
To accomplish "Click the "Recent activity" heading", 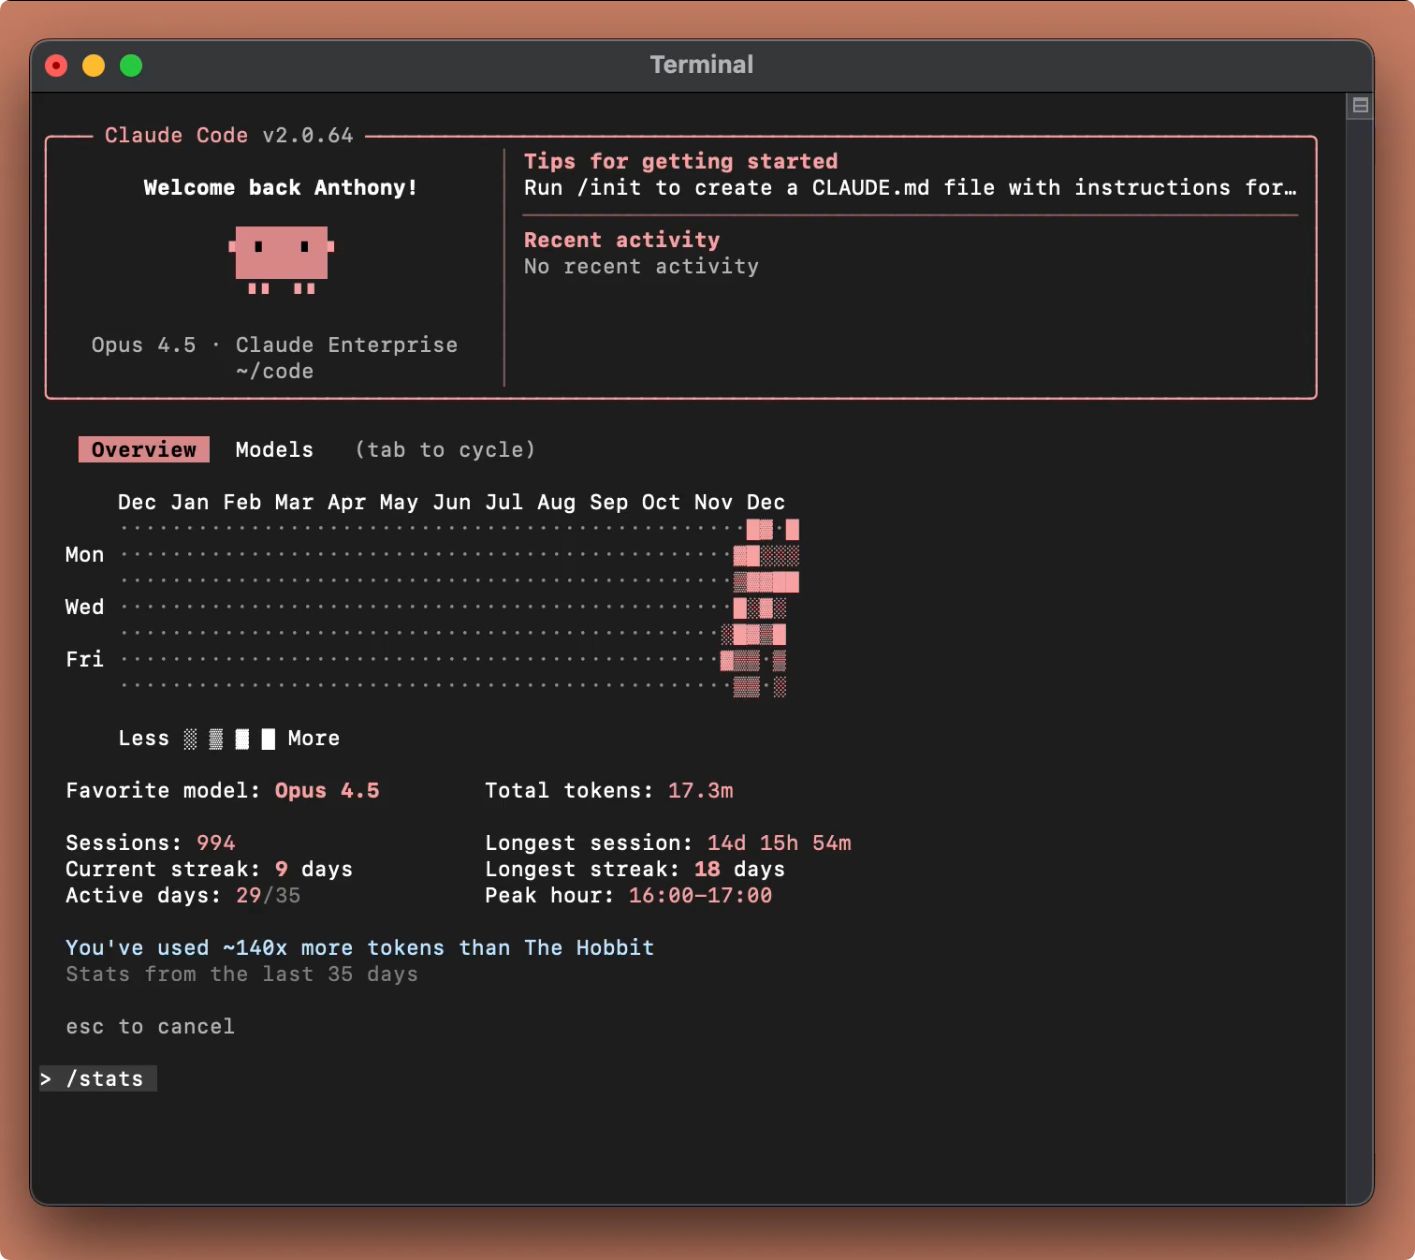I will 622,240.
